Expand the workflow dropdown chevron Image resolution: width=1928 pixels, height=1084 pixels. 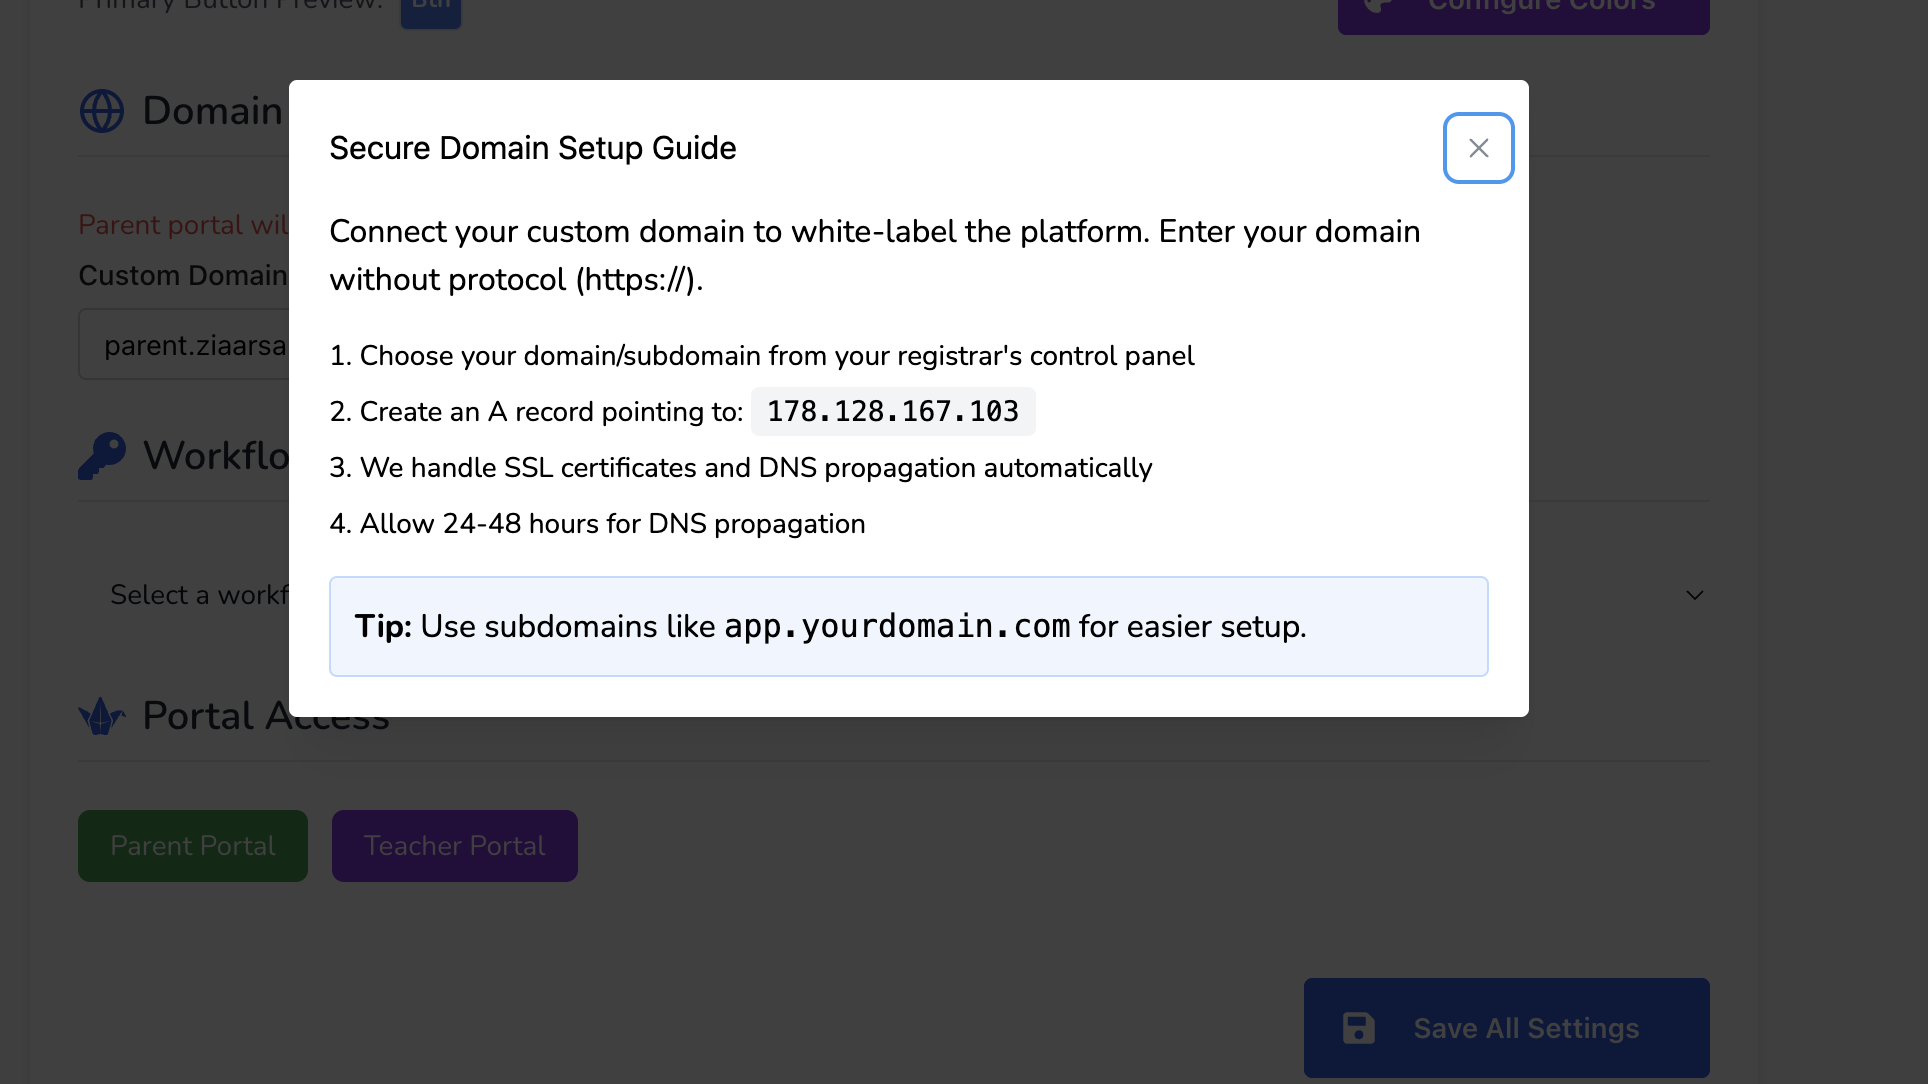(x=1694, y=595)
